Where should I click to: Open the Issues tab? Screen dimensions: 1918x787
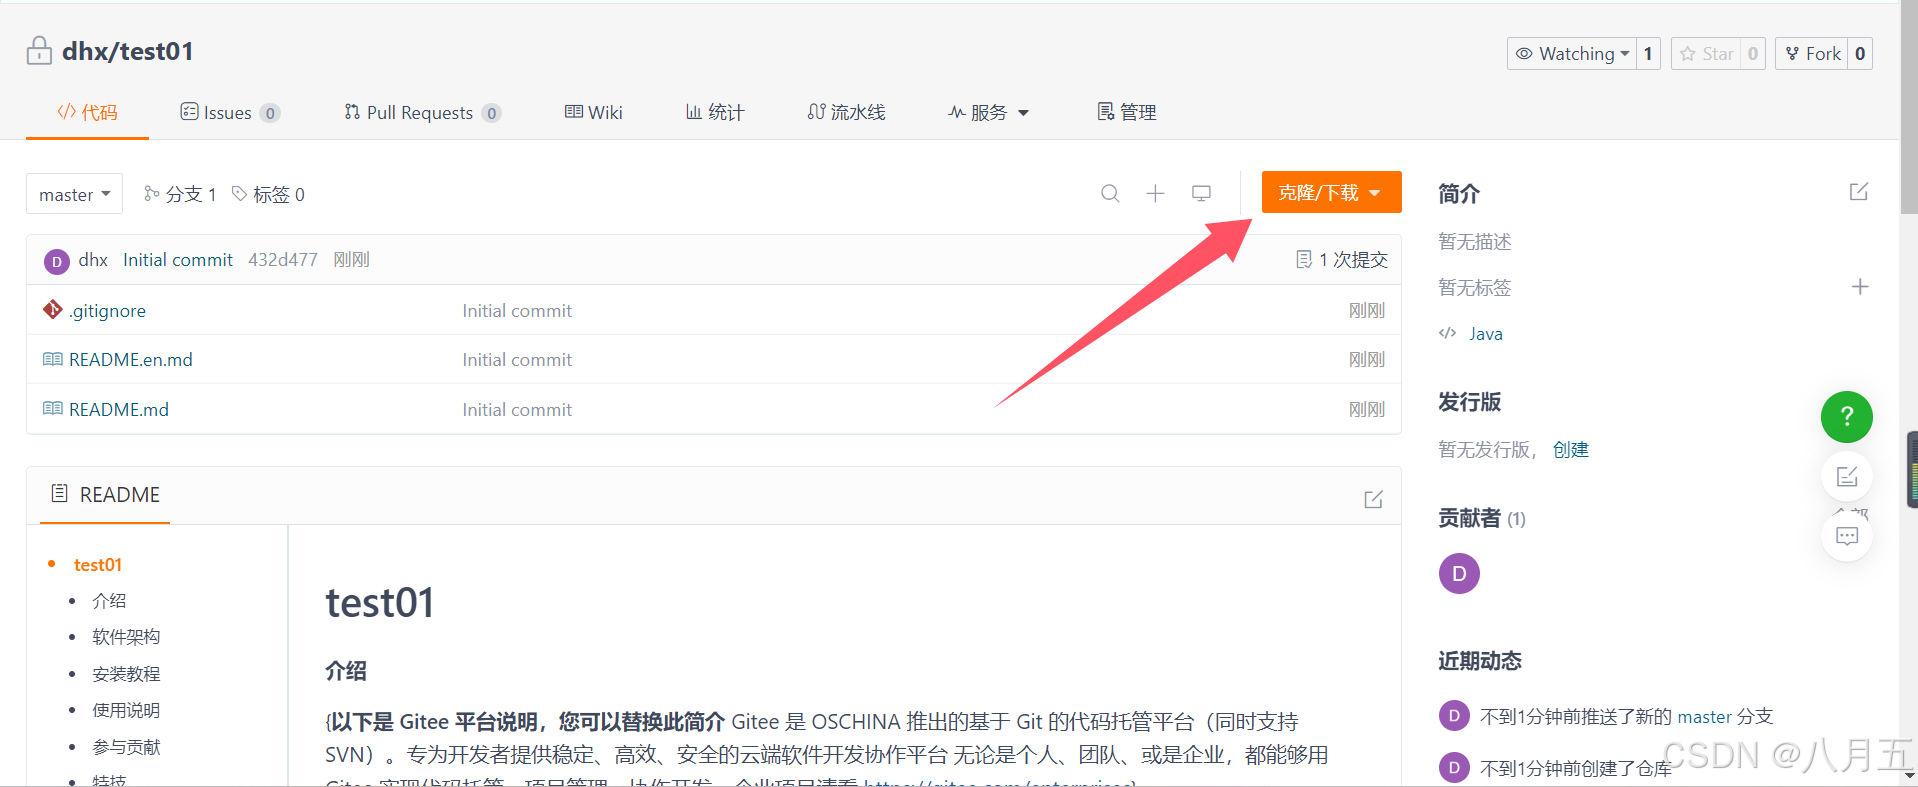(229, 112)
